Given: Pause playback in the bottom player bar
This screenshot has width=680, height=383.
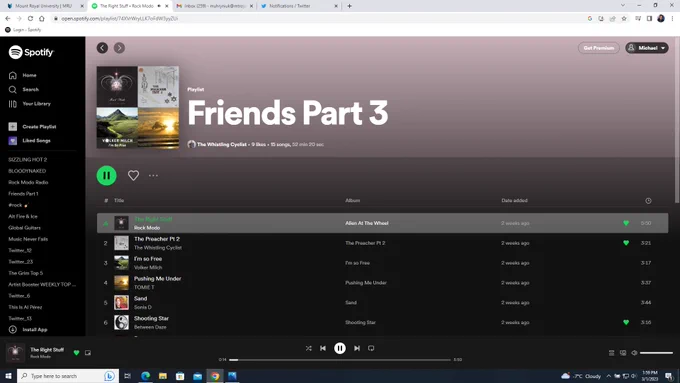Looking at the screenshot, I should (x=340, y=348).
